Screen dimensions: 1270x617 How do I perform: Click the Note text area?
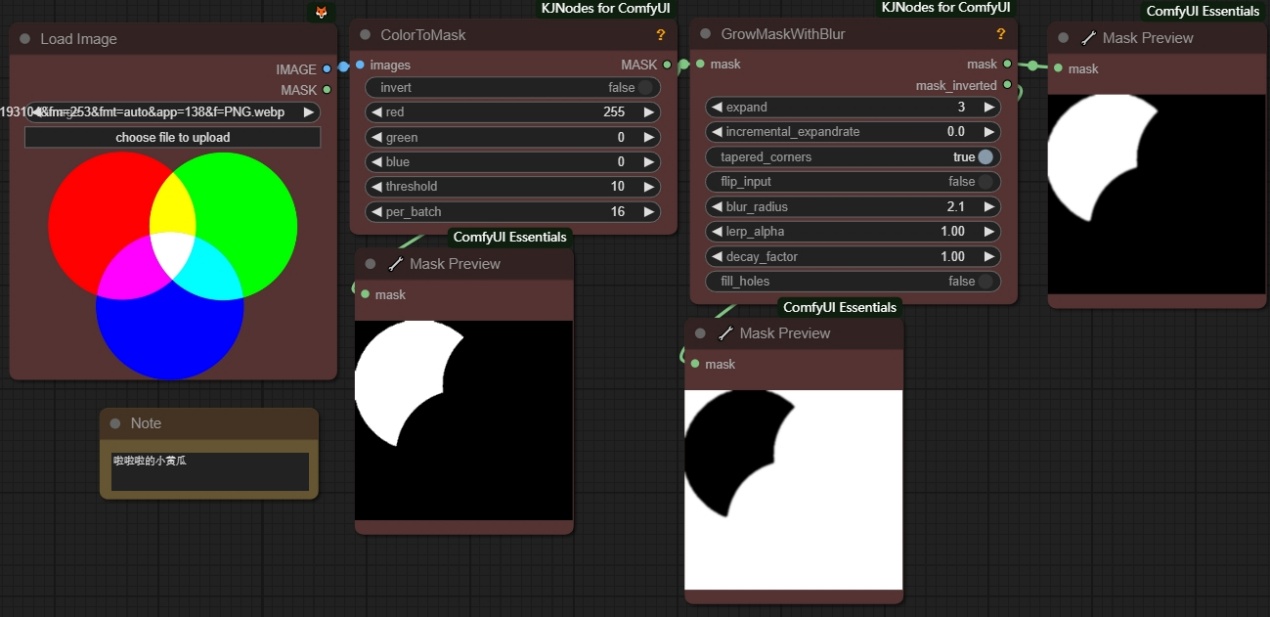tap(209, 471)
